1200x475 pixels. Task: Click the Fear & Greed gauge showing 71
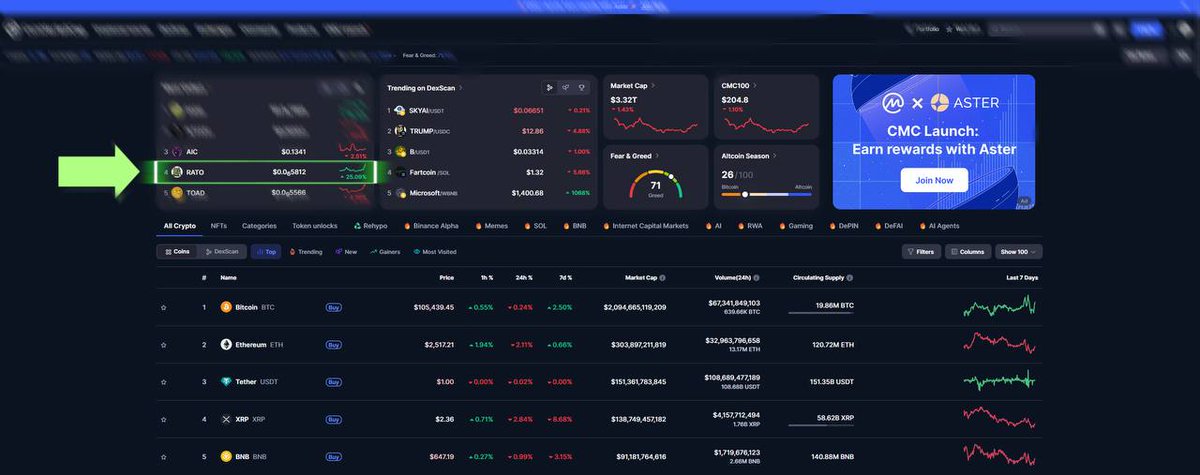click(x=655, y=185)
